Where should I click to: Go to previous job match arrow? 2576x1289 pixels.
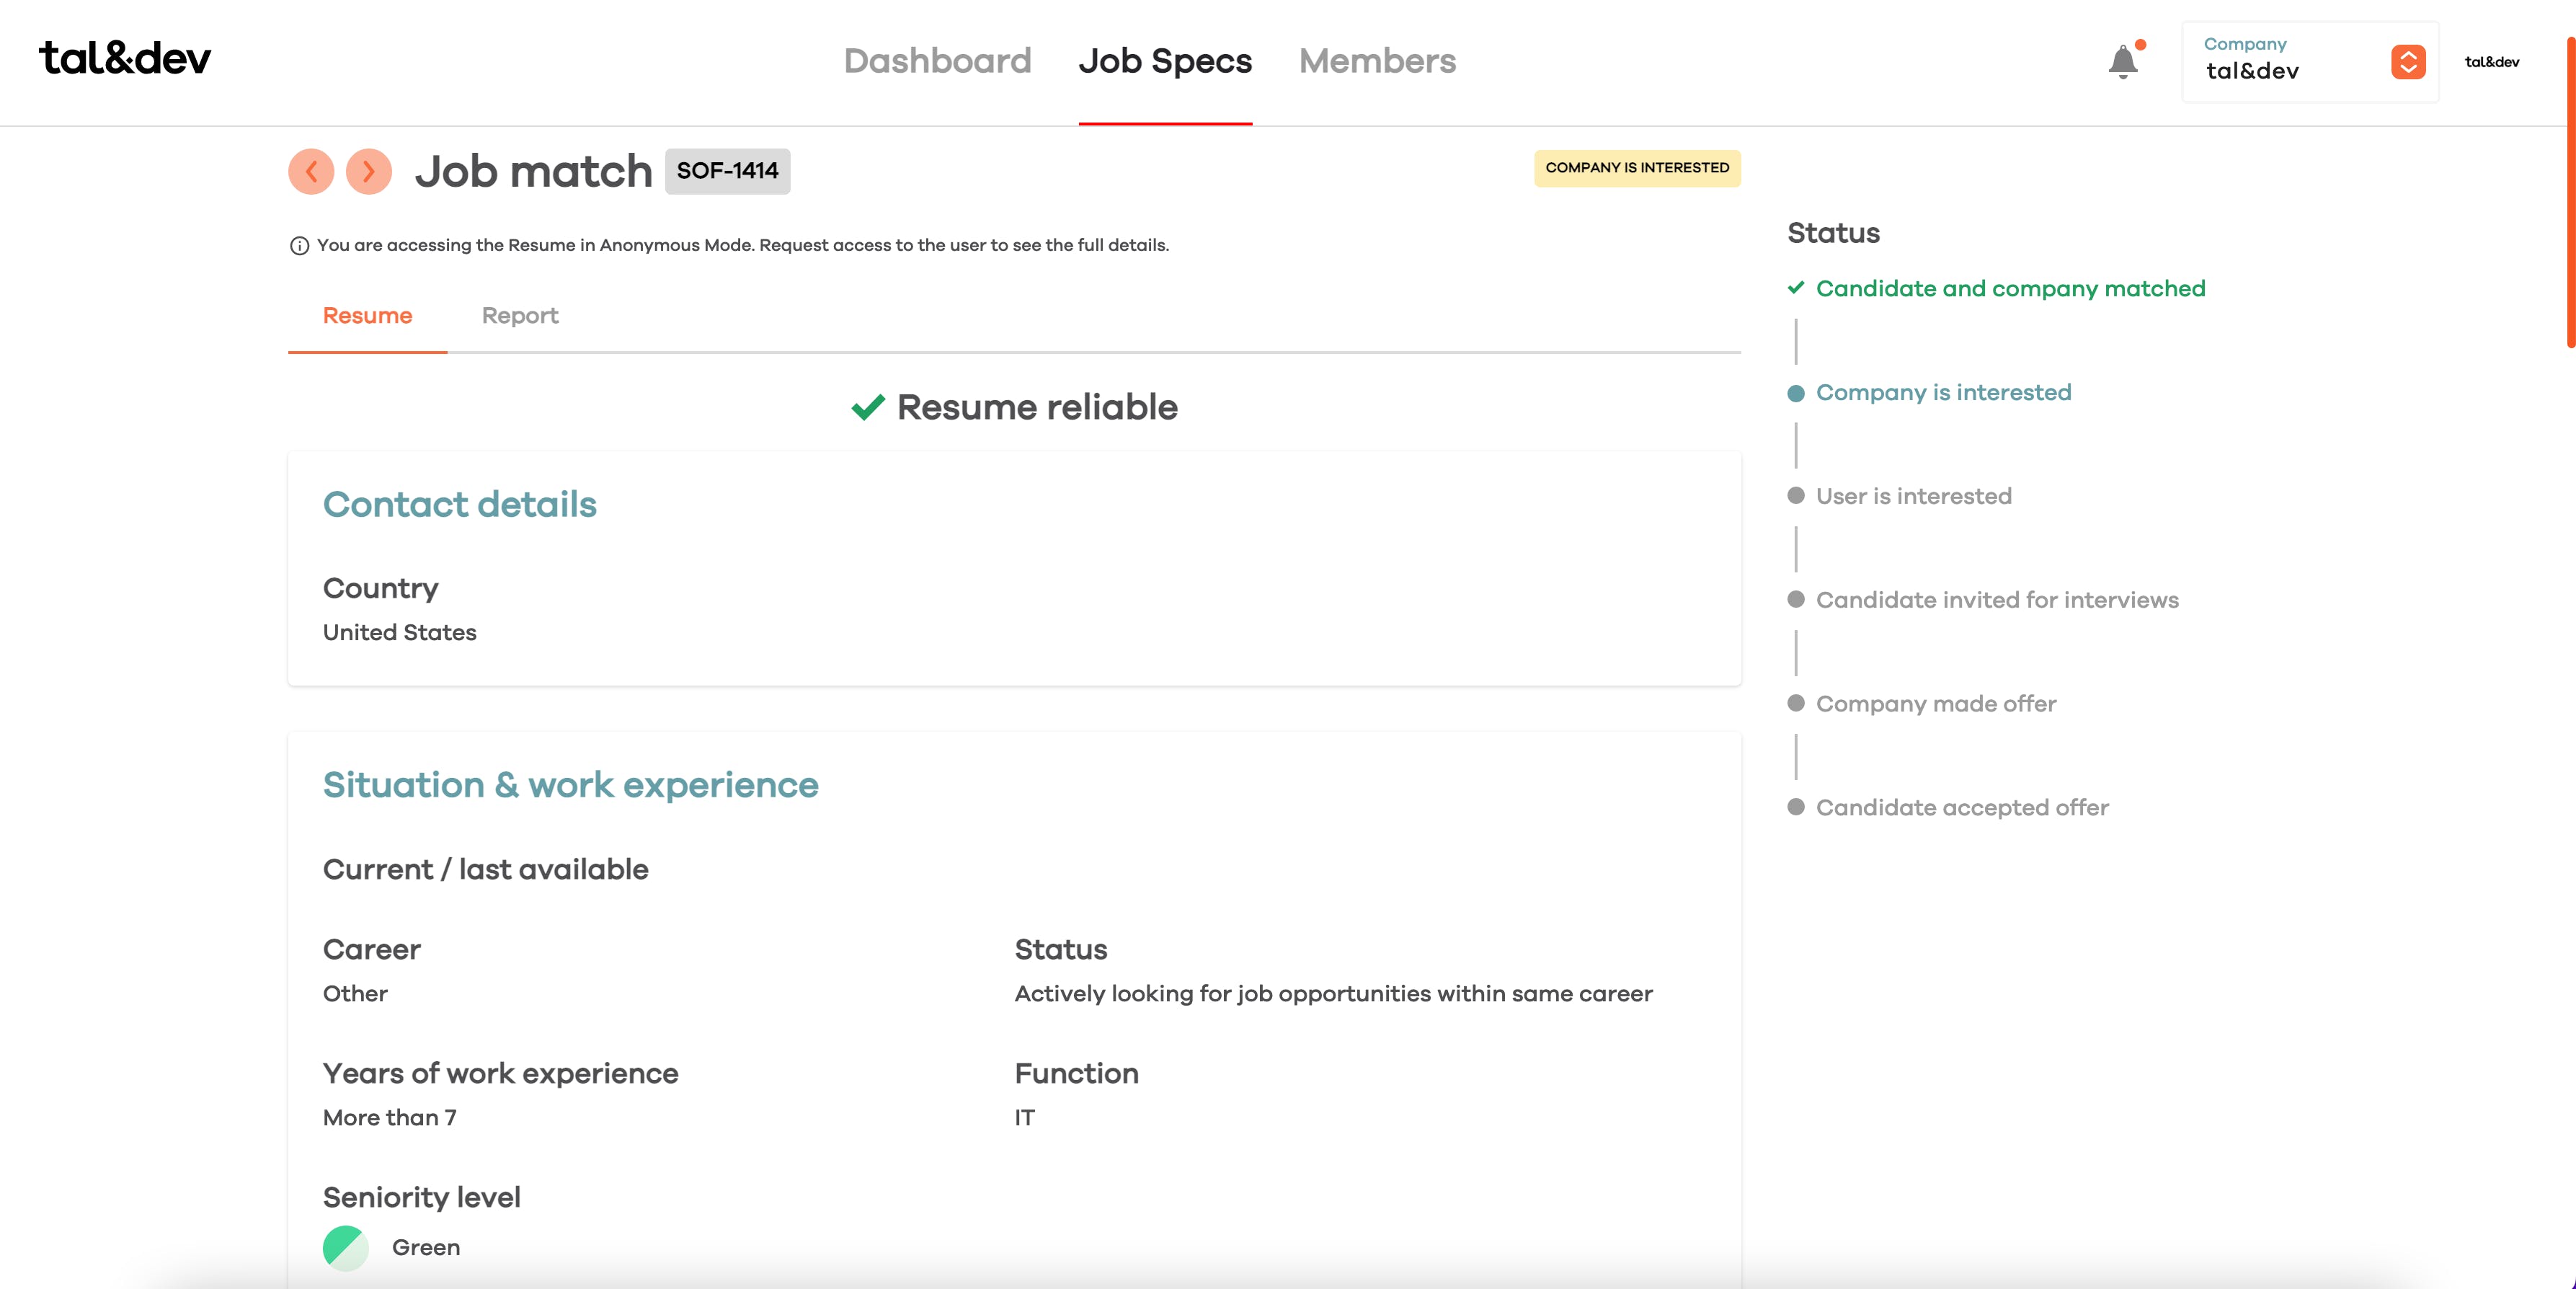pyautogui.click(x=311, y=172)
